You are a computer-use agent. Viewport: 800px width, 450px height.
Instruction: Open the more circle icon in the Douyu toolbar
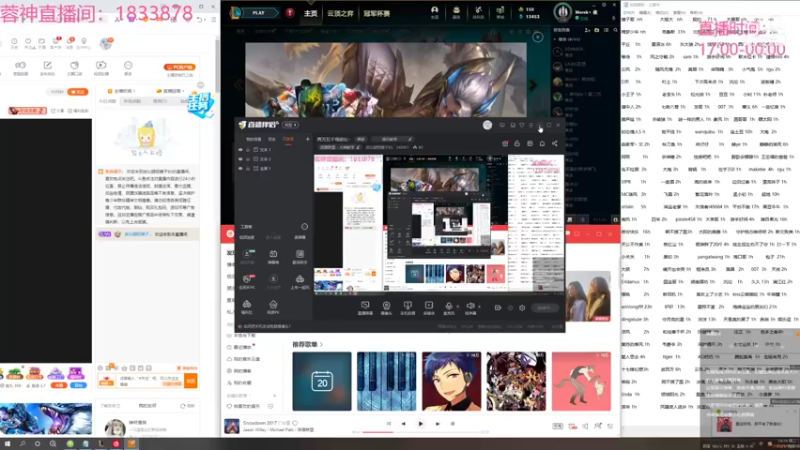tap(128, 65)
